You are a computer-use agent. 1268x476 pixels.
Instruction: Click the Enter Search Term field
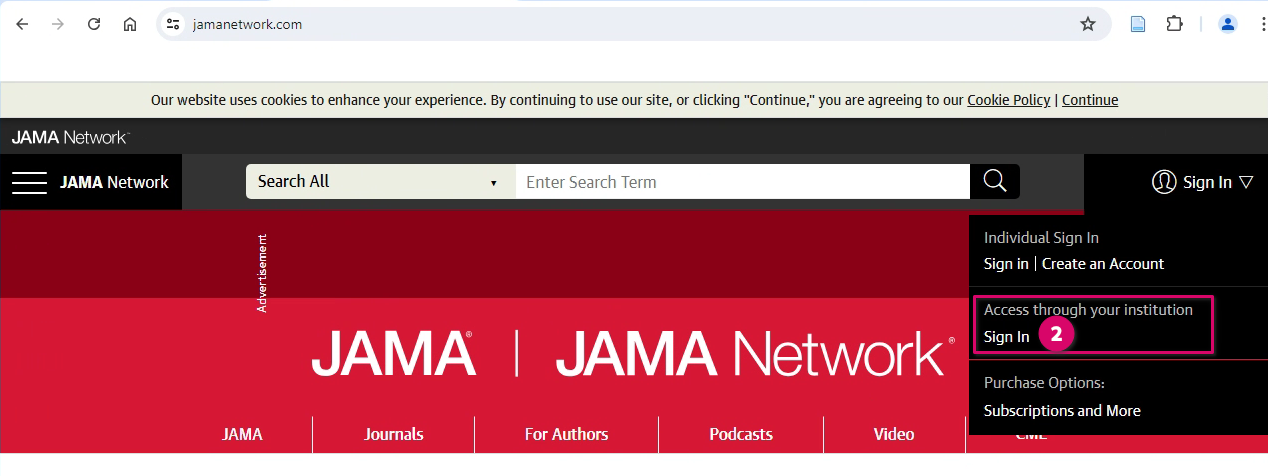point(742,182)
